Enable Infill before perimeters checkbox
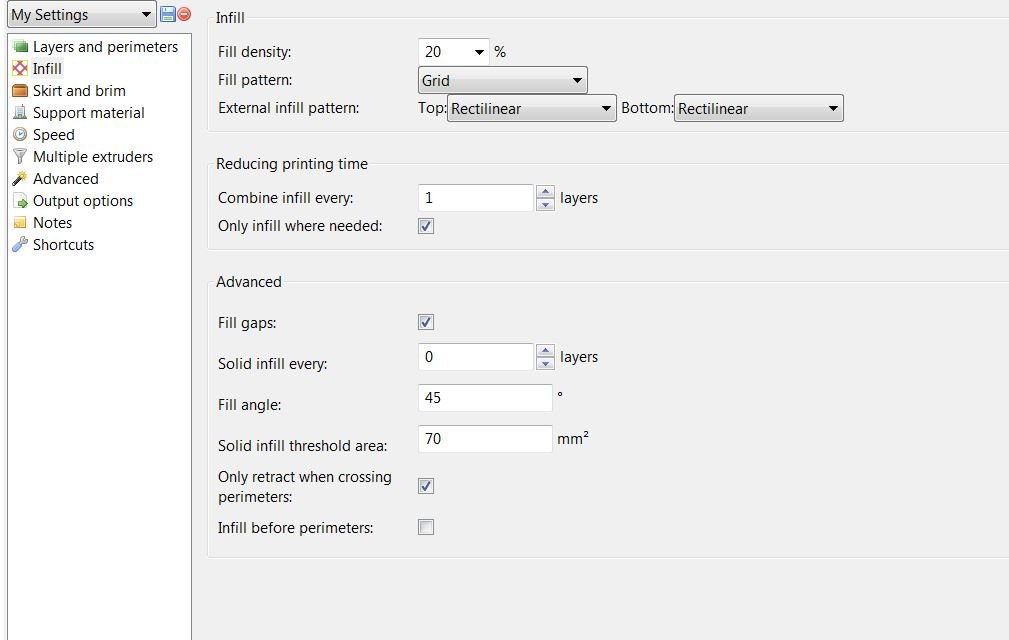Viewport: 1009px width, 640px height. click(426, 527)
